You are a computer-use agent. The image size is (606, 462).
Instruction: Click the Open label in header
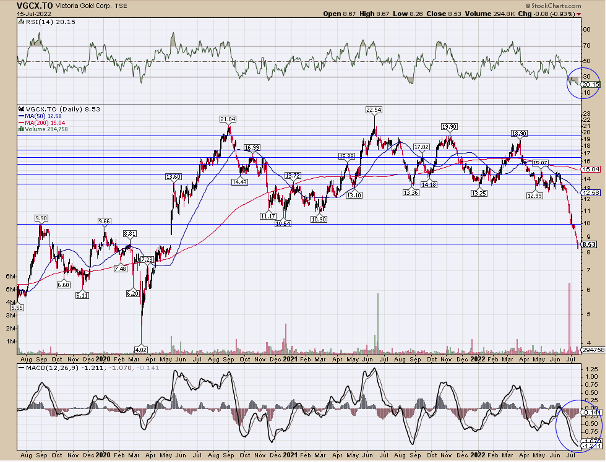pyautogui.click(x=332, y=14)
